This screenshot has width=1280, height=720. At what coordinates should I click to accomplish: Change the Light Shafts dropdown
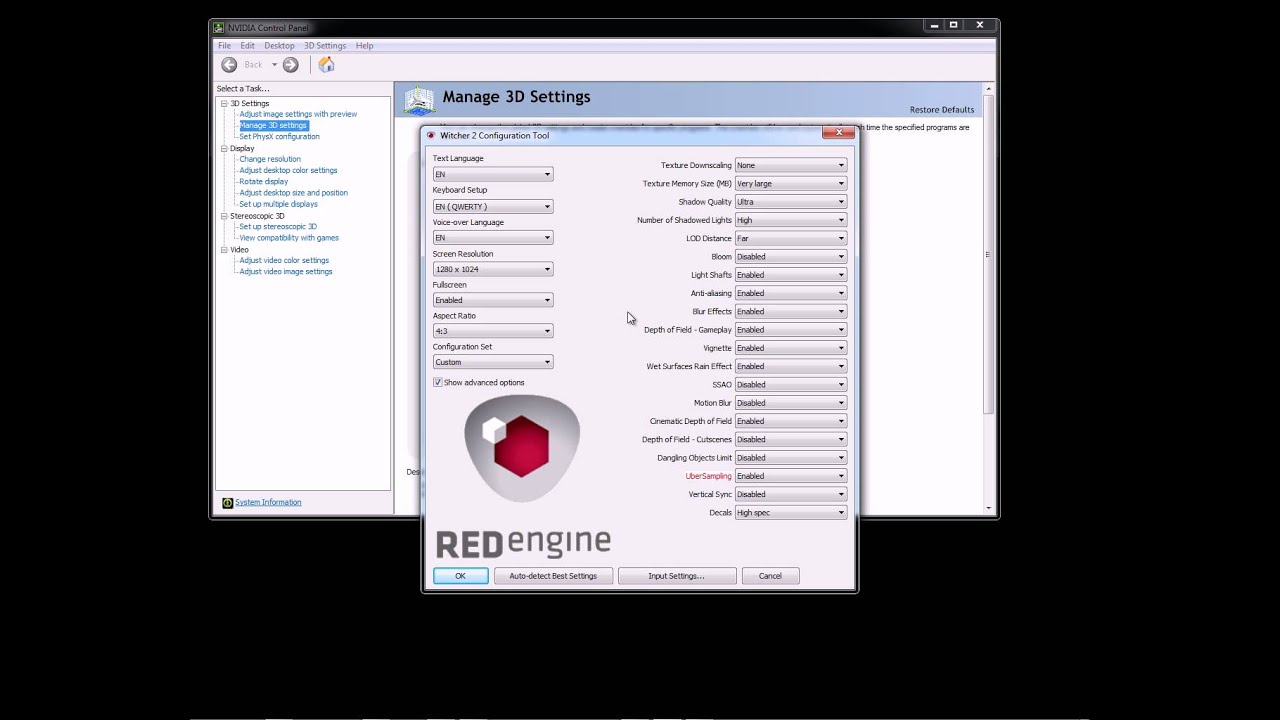[x=791, y=275]
